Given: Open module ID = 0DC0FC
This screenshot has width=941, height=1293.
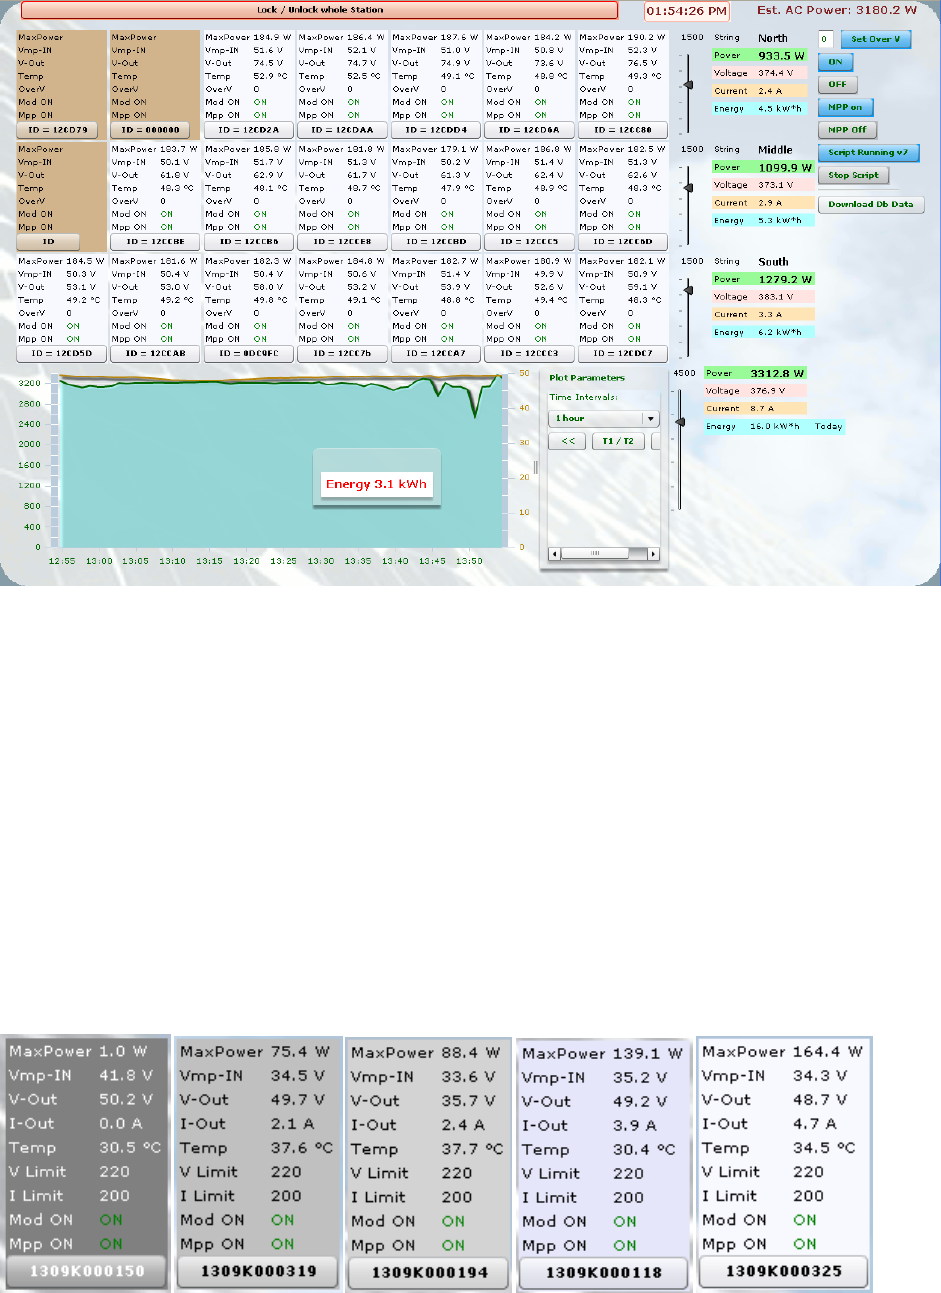Looking at the screenshot, I should point(247,353).
